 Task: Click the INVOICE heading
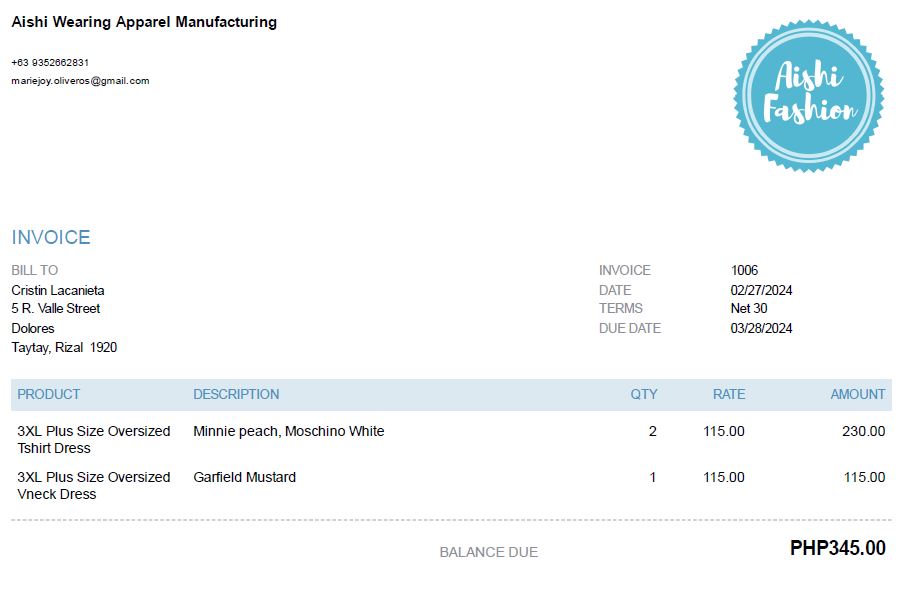(x=51, y=237)
